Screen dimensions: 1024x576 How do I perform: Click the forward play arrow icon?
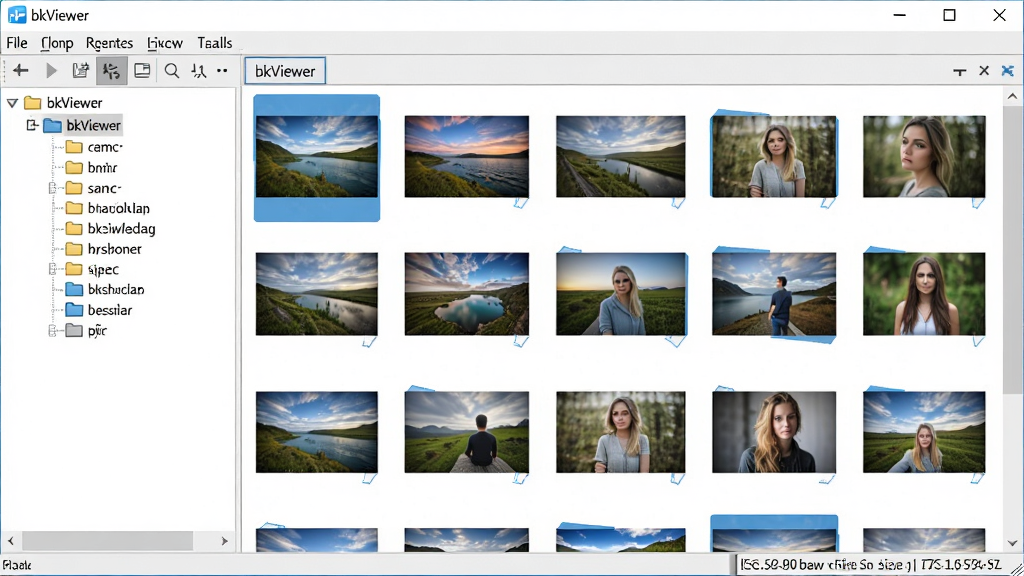51,71
